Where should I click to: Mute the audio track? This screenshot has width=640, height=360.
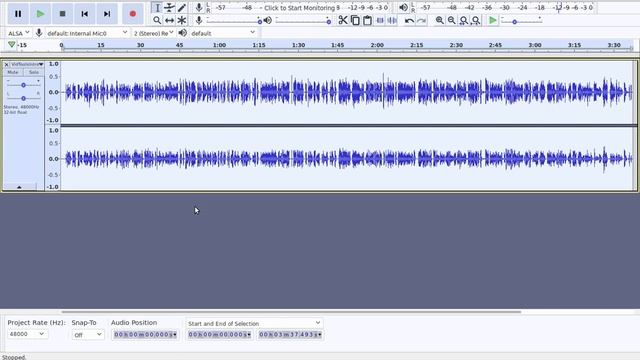tap(13, 72)
